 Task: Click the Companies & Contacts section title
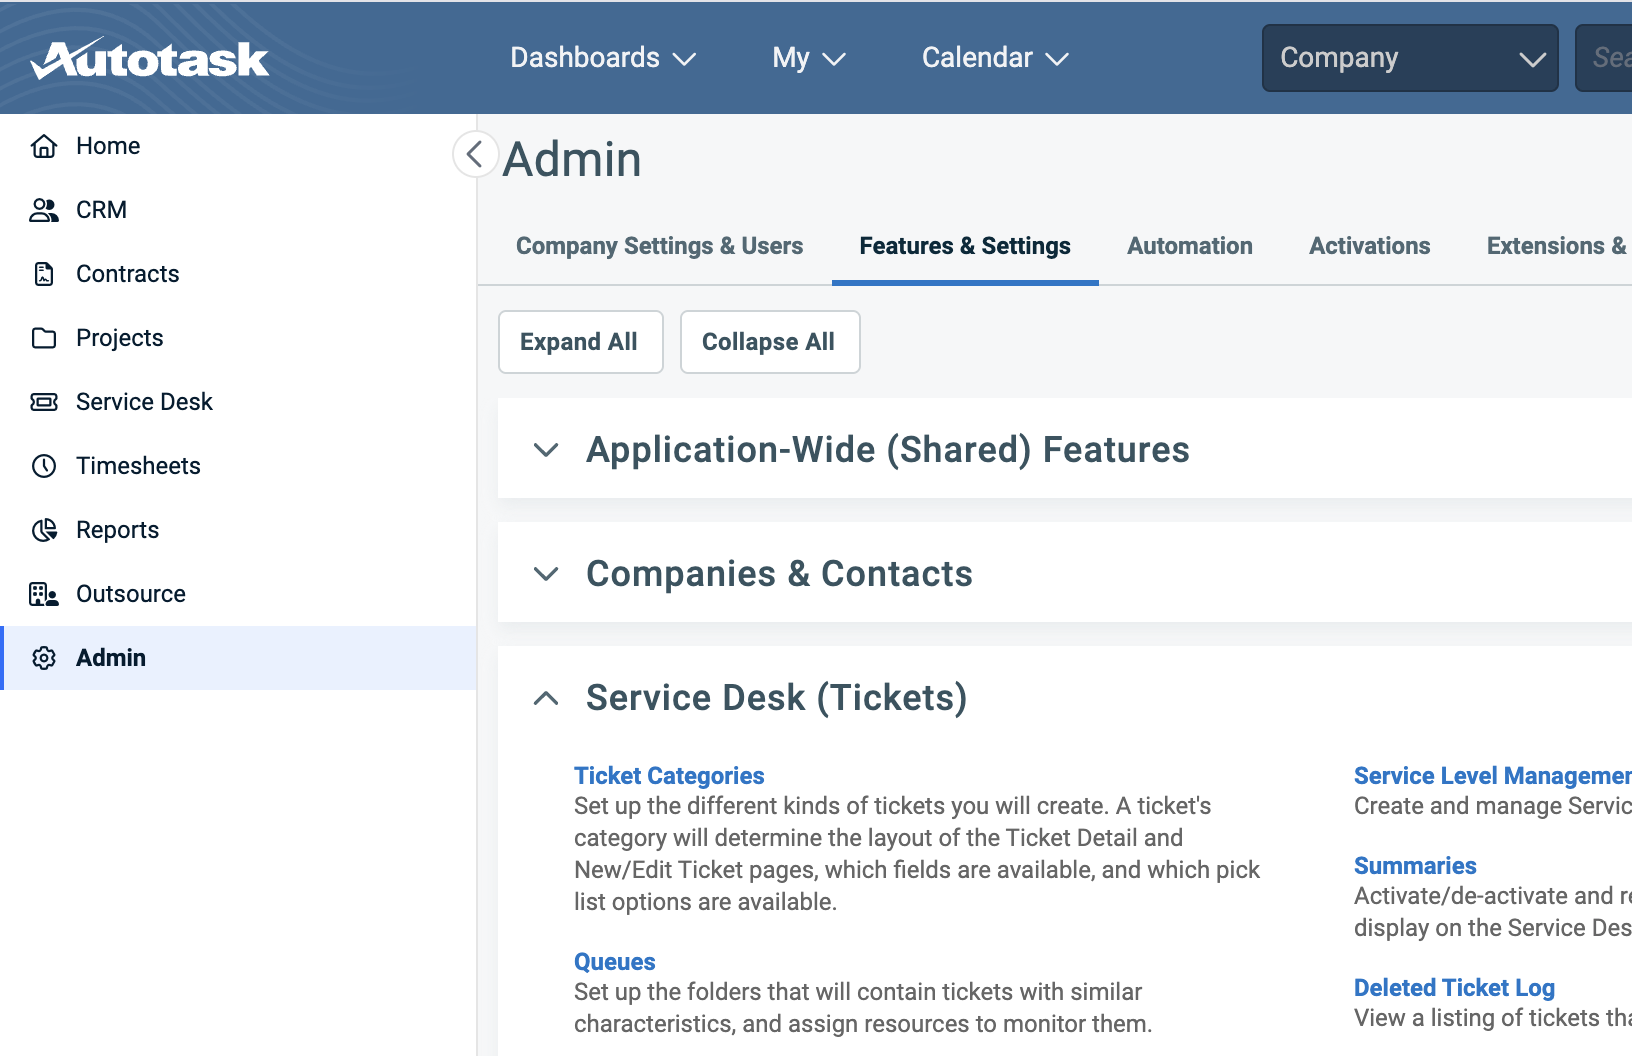(x=779, y=574)
